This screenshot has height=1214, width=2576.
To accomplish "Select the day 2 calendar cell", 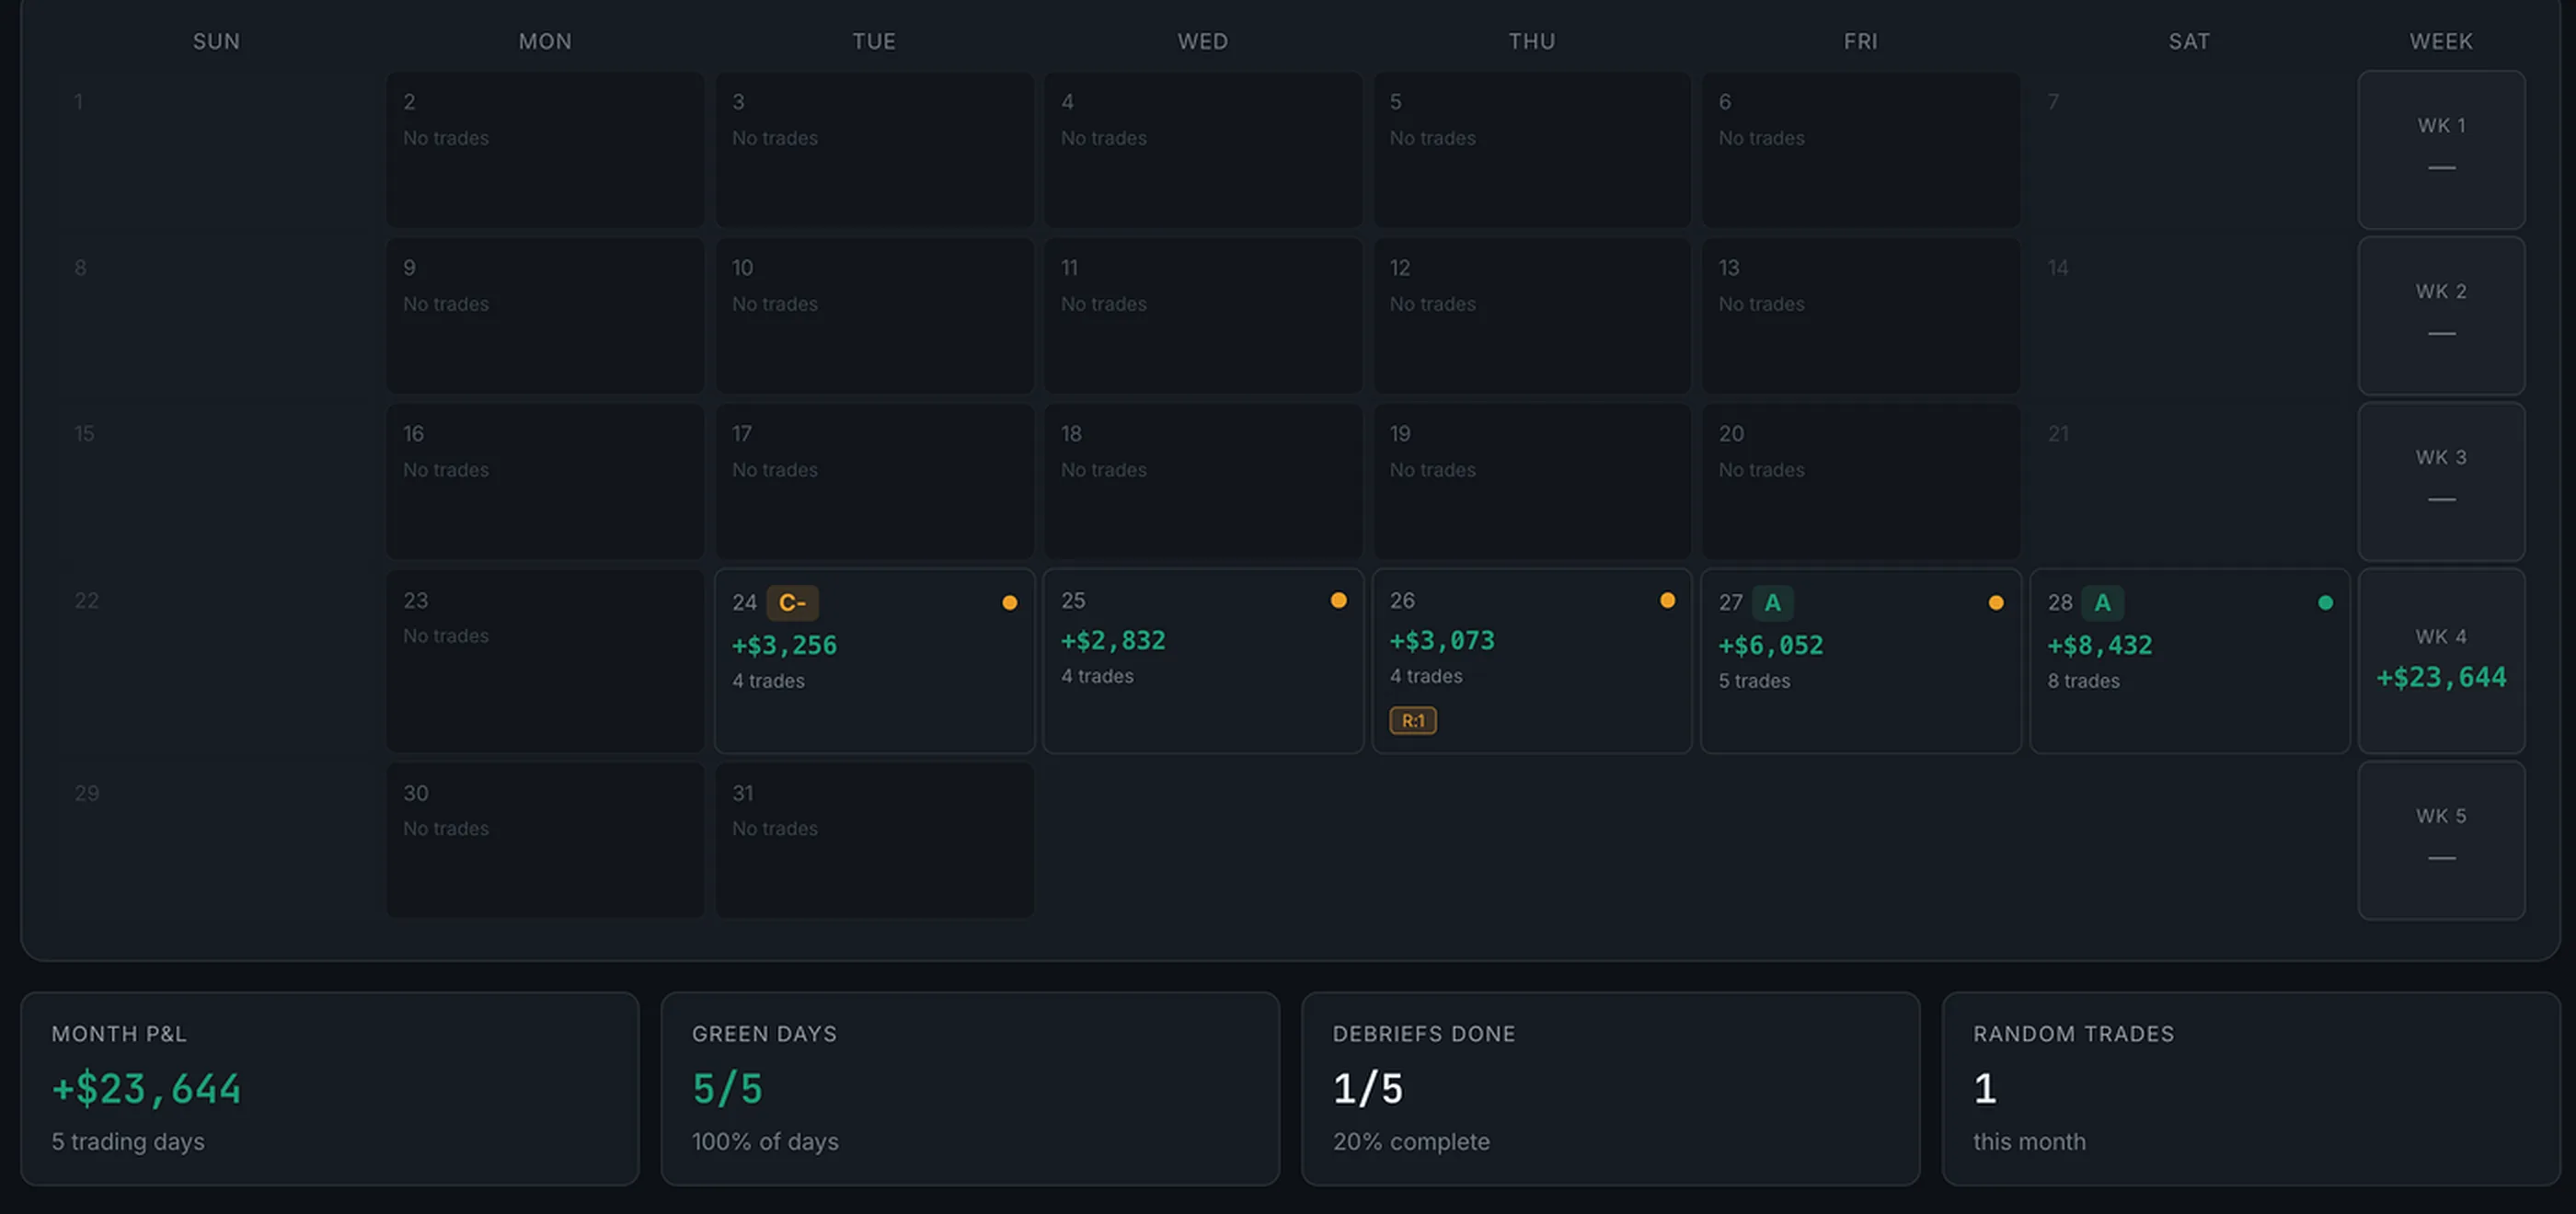I will click(545, 150).
